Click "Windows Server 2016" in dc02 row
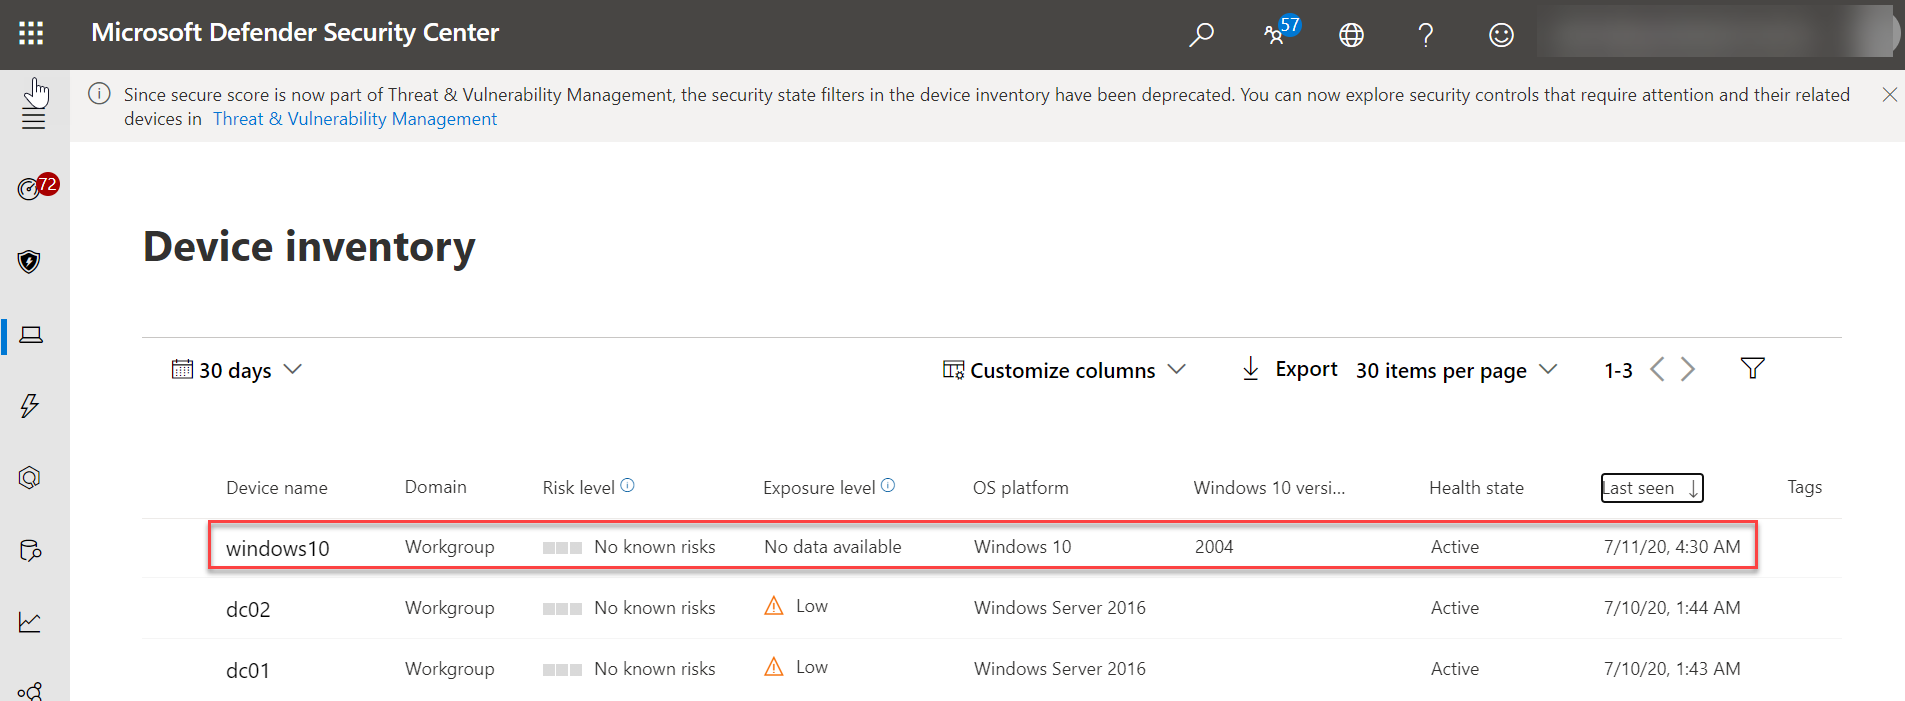Image resolution: width=1905 pixels, height=701 pixels. (1060, 608)
